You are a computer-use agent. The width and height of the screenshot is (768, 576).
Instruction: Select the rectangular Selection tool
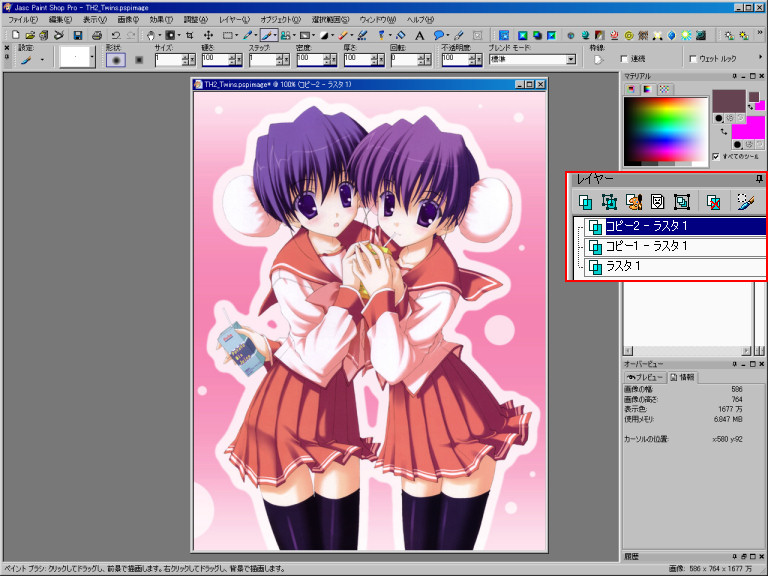(227, 35)
